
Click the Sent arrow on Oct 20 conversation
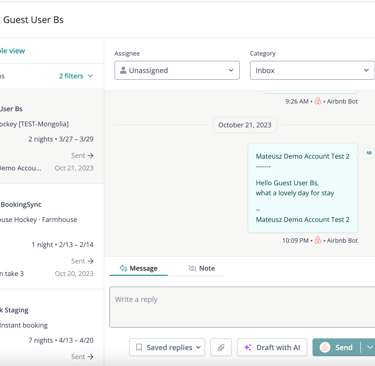[90, 261]
